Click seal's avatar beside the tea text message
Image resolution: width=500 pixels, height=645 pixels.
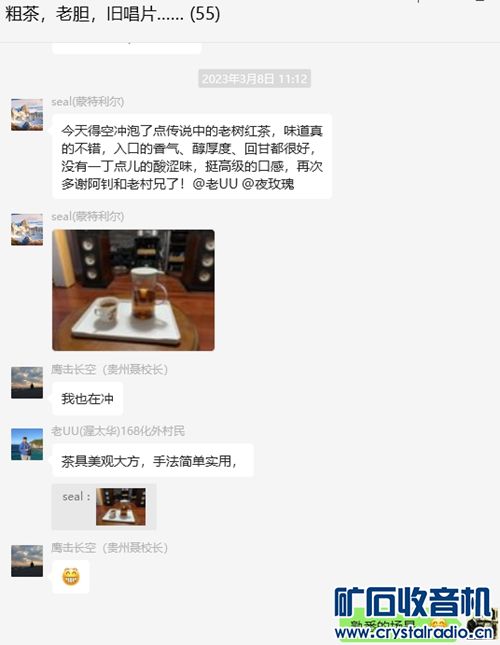(x=27, y=115)
